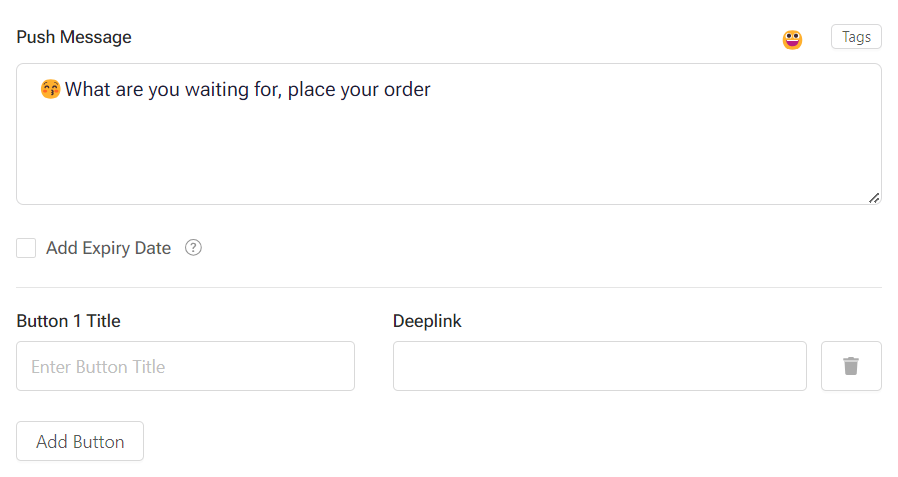Click the divider line above Button 1 Title
The height and width of the screenshot is (477, 898).
(449, 288)
